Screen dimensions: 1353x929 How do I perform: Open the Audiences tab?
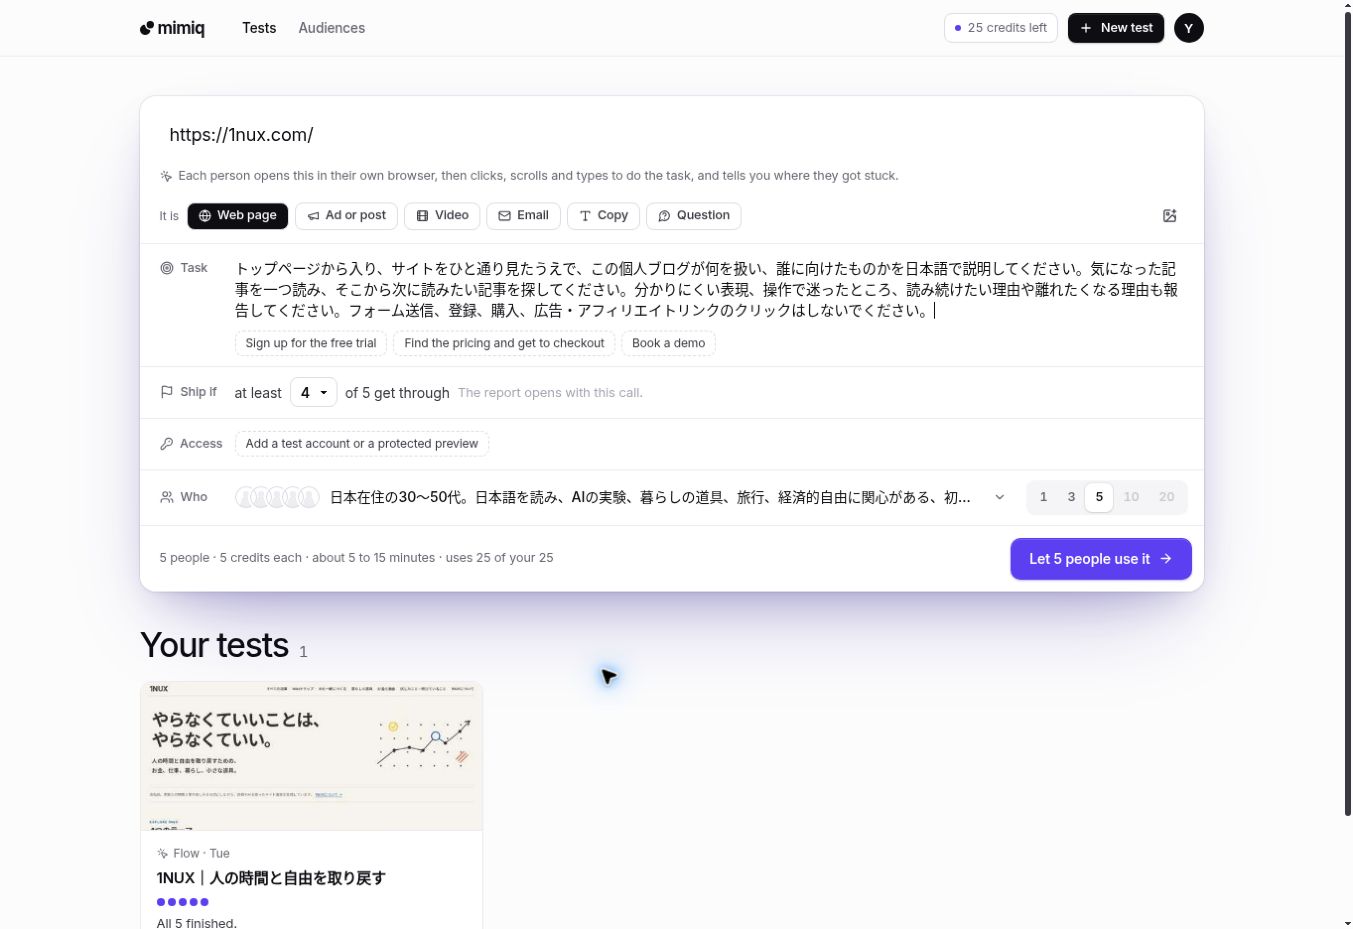(332, 28)
